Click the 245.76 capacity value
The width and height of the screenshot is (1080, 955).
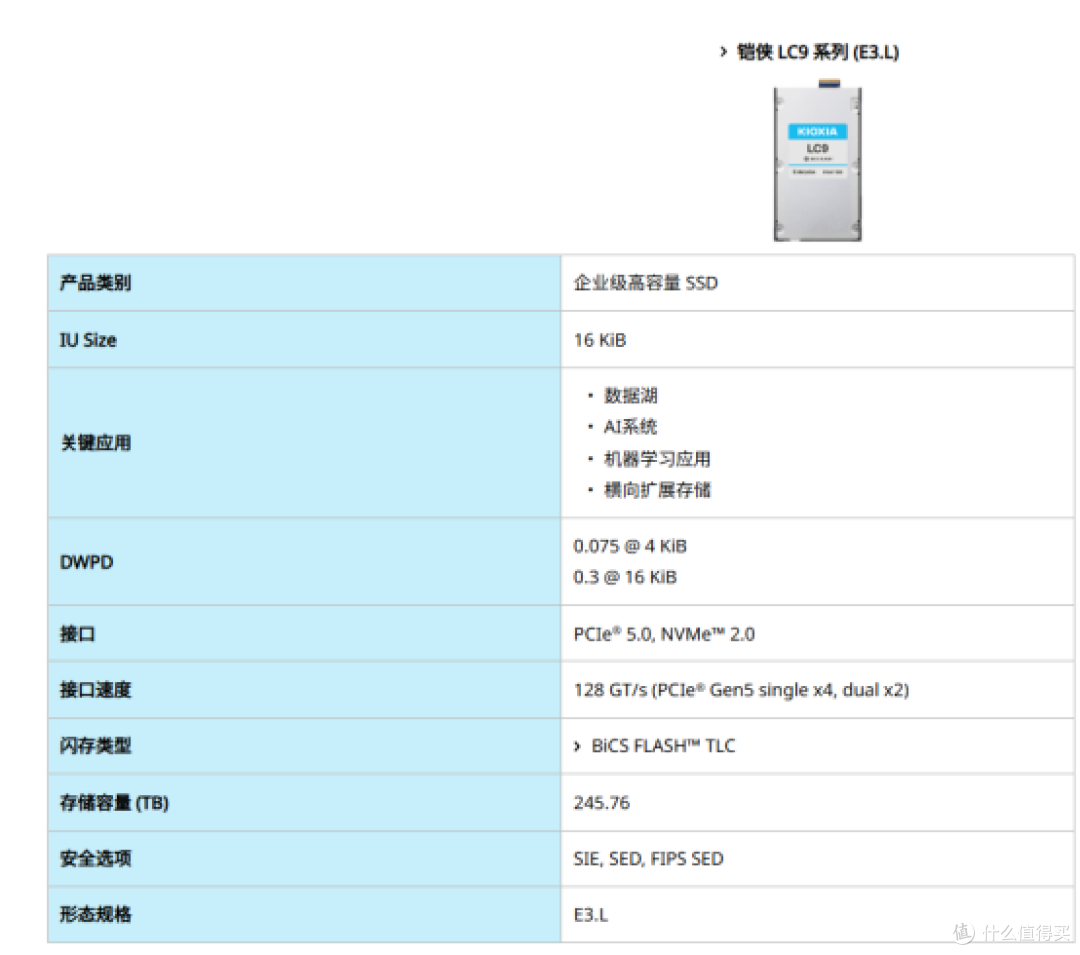[x=601, y=803]
